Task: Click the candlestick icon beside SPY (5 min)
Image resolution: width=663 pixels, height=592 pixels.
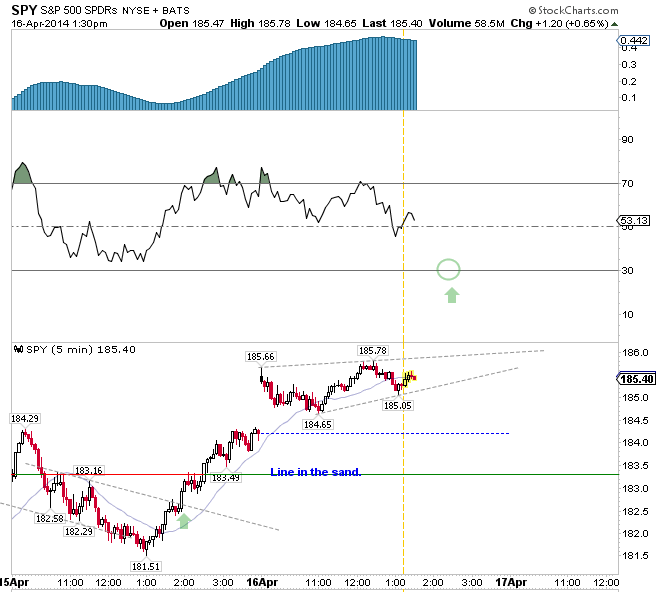Action: pos(18,349)
